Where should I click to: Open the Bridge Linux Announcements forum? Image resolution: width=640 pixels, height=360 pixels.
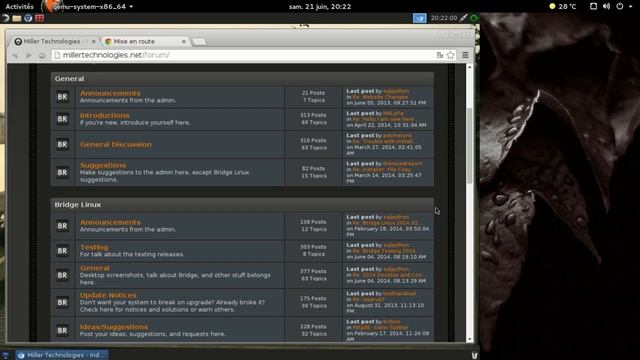point(110,222)
